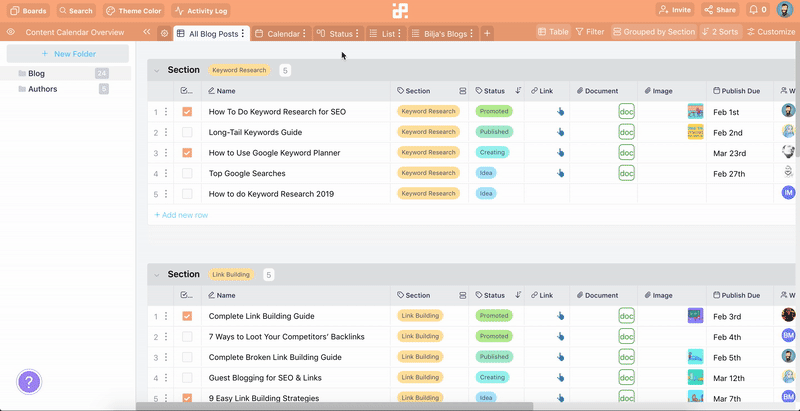This screenshot has height=411, width=800.
Task: Uncheck How to Use Google Keyword Planner
Action: click(x=187, y=152)
